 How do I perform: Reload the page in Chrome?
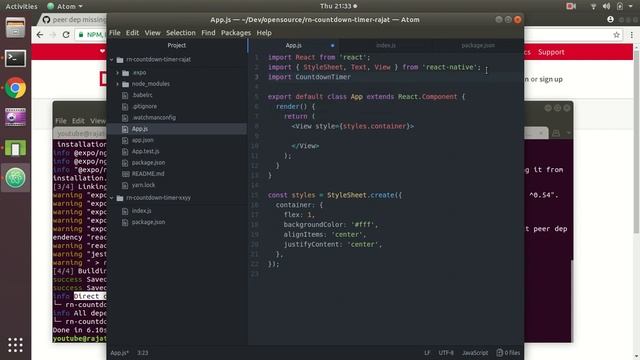(66, 35)
